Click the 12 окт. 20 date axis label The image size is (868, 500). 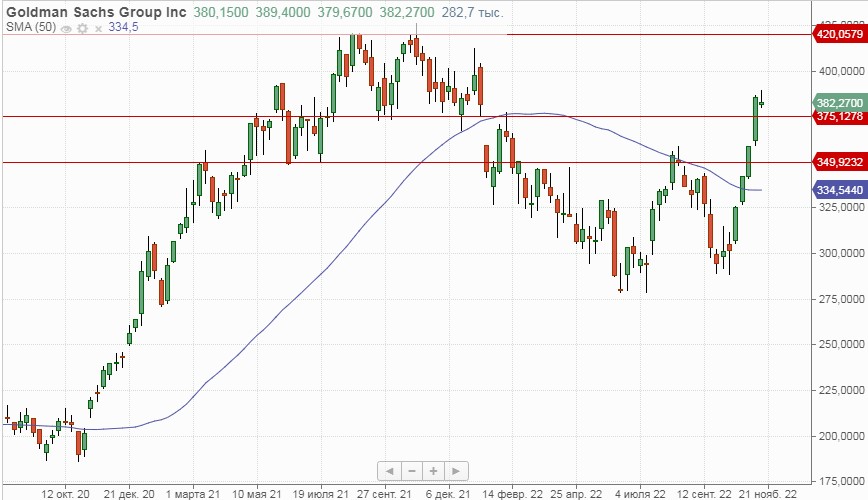(67, 494)
